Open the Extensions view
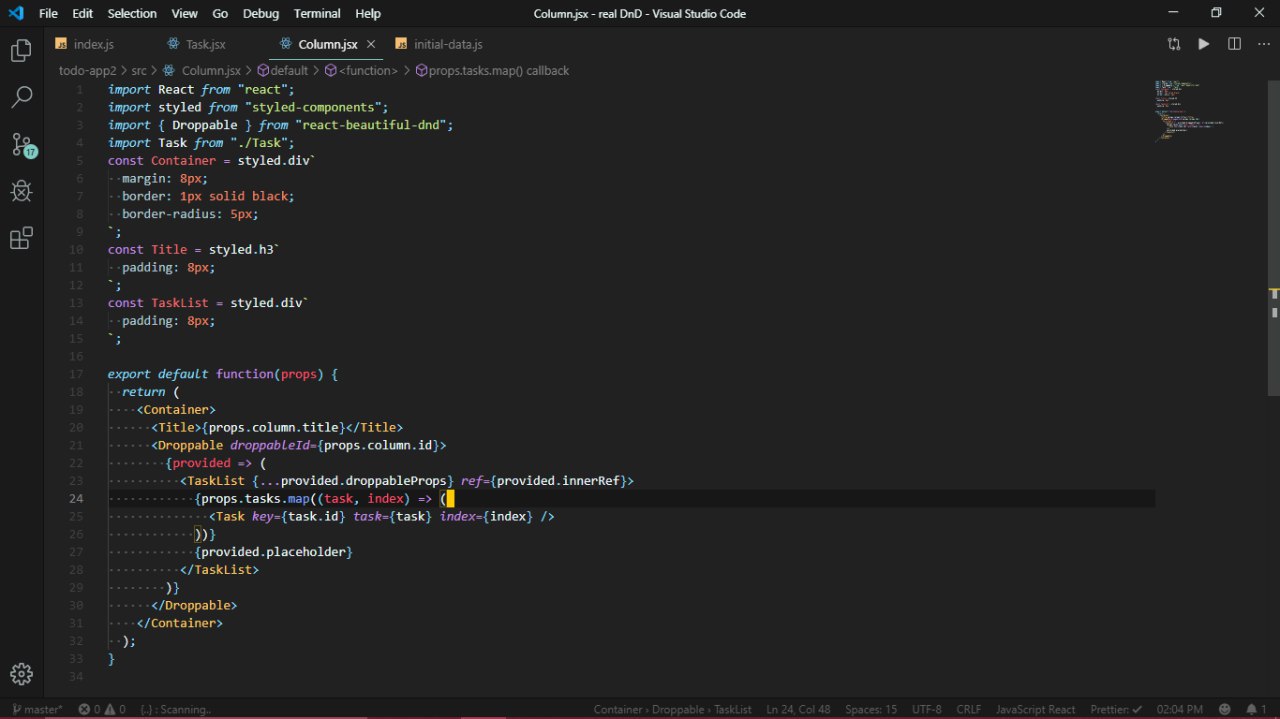 21,239
